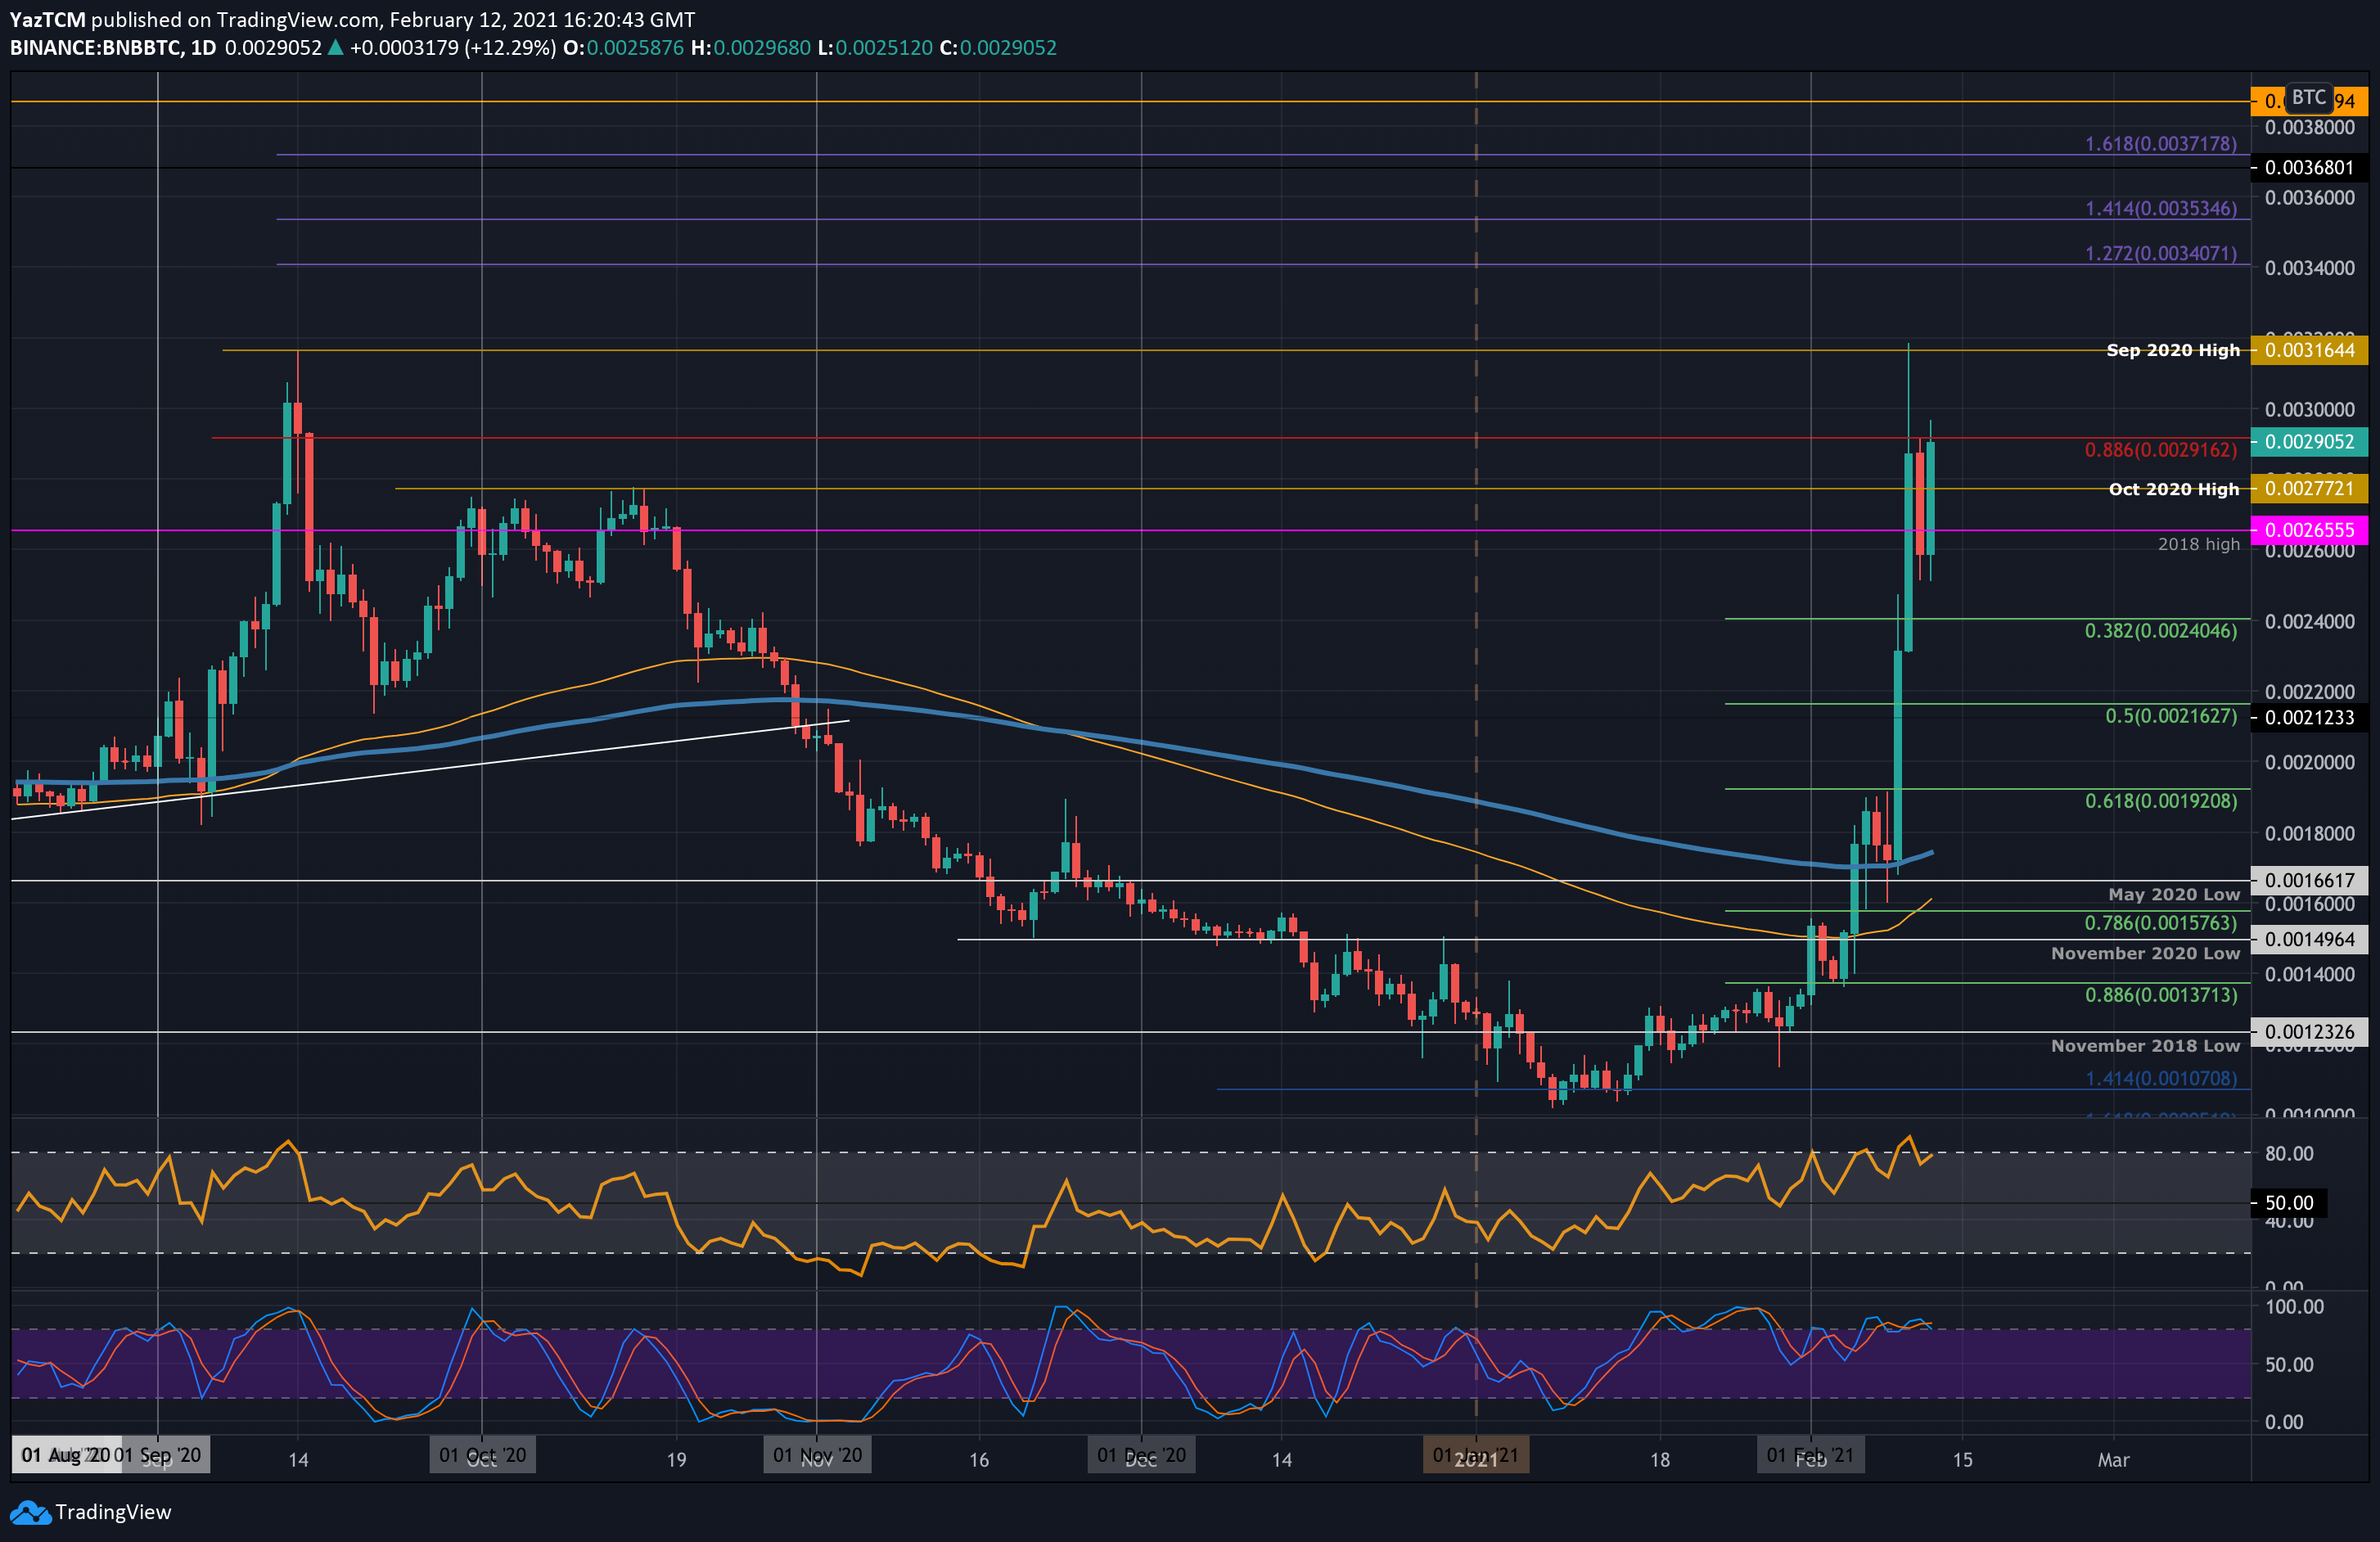Click the 01 Dec '20 date marker
This screenshot has width=2380, height=1542.
(1141, 1455)
